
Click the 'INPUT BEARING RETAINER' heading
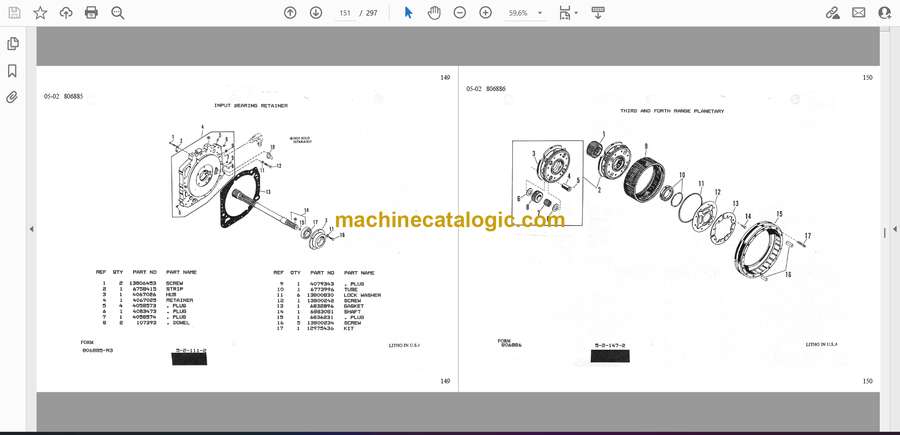click(x=251, y=106)
